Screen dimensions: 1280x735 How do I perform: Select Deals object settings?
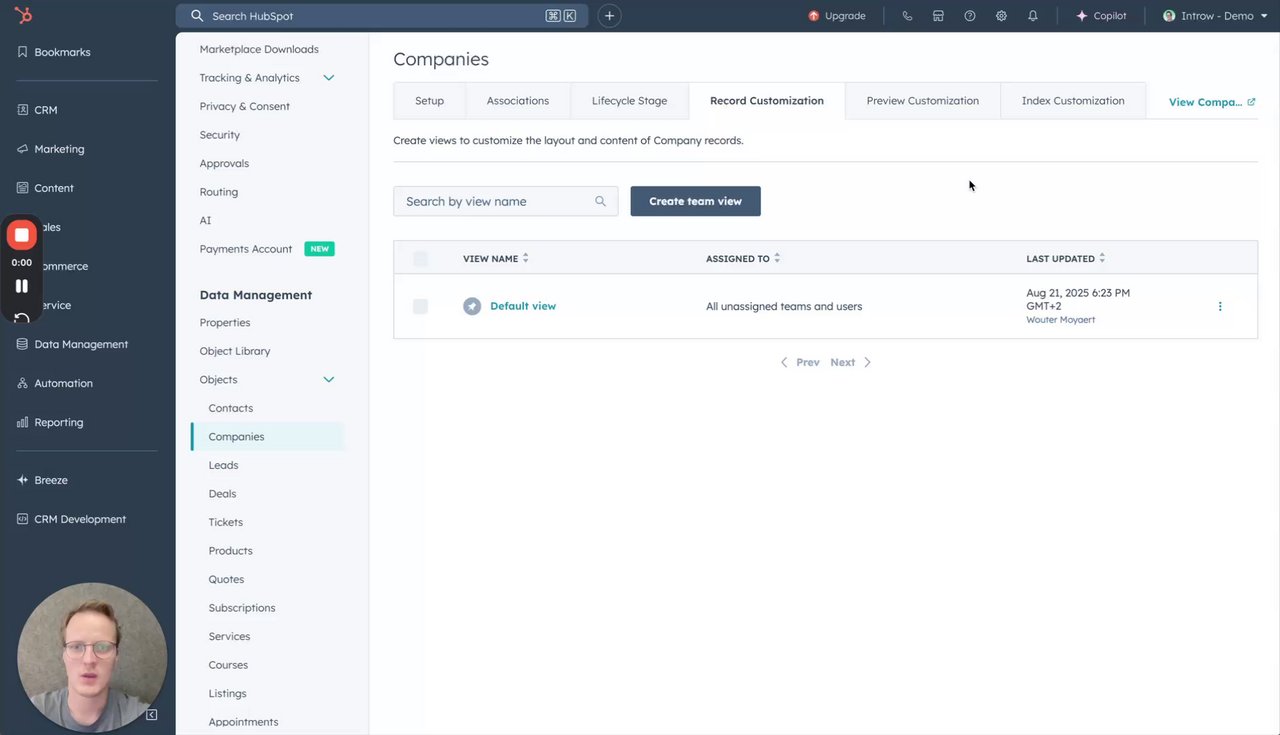click(x=222, y=494)
